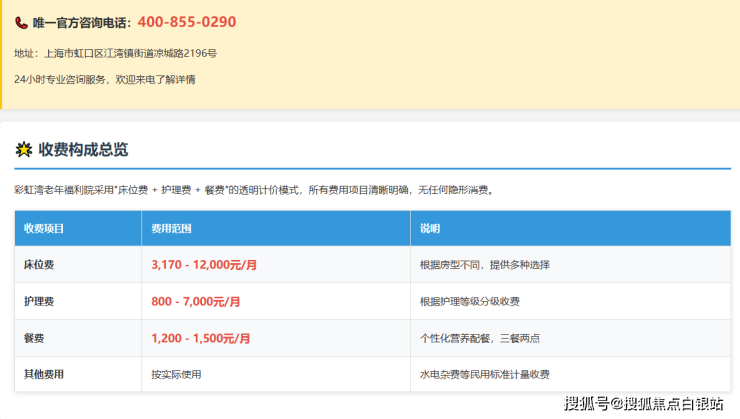This screenshot has height=419, width=740.
Task: Click the red telephone icon
Action: [x=21, y=22]
